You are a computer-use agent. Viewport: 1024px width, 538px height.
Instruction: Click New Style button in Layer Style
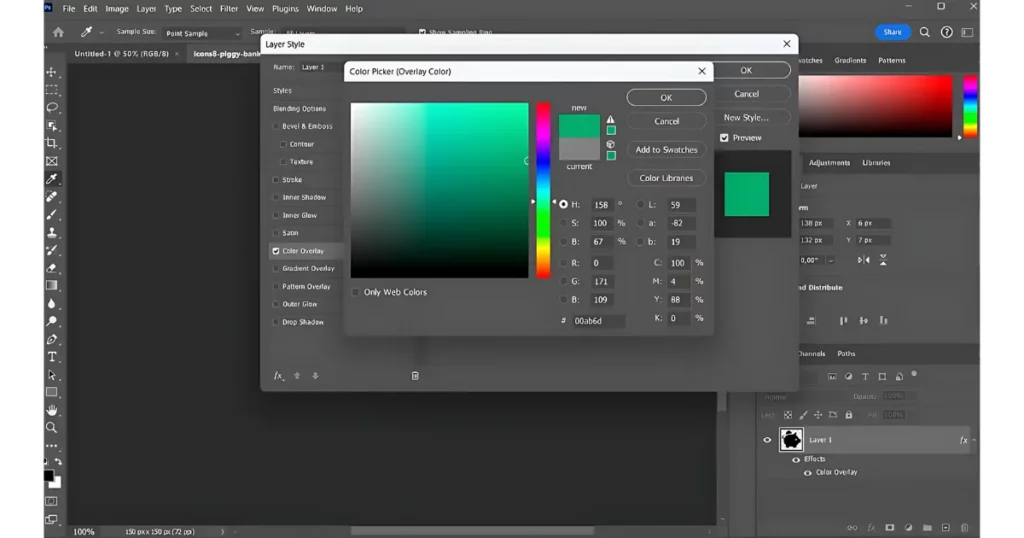[746, 118]
